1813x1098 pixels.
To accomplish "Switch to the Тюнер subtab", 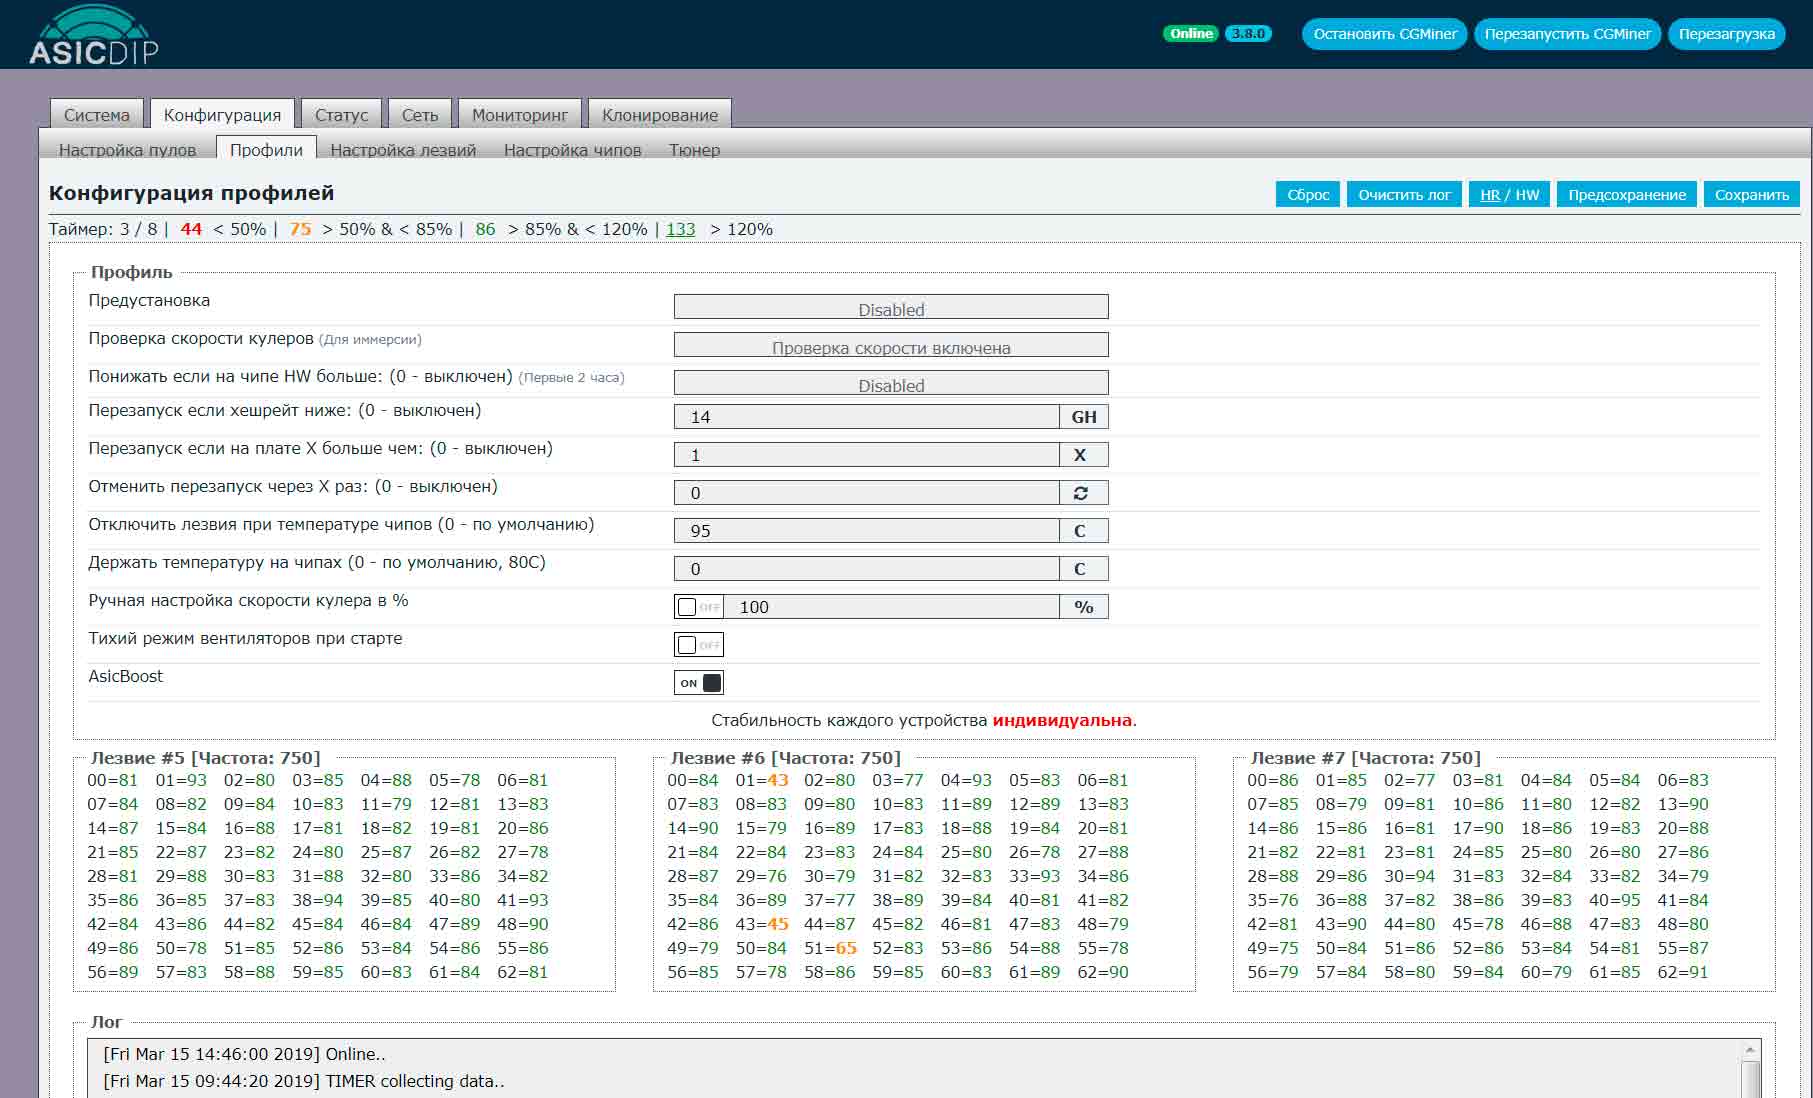I will click(694, 150).
